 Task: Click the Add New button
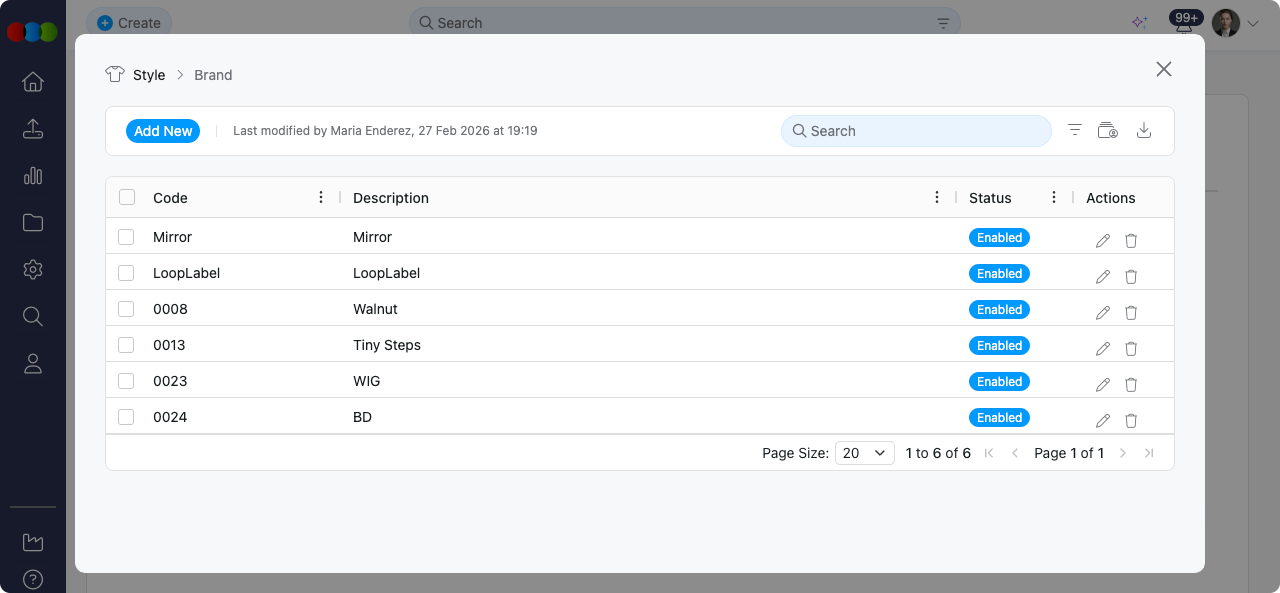coord(163,131)
